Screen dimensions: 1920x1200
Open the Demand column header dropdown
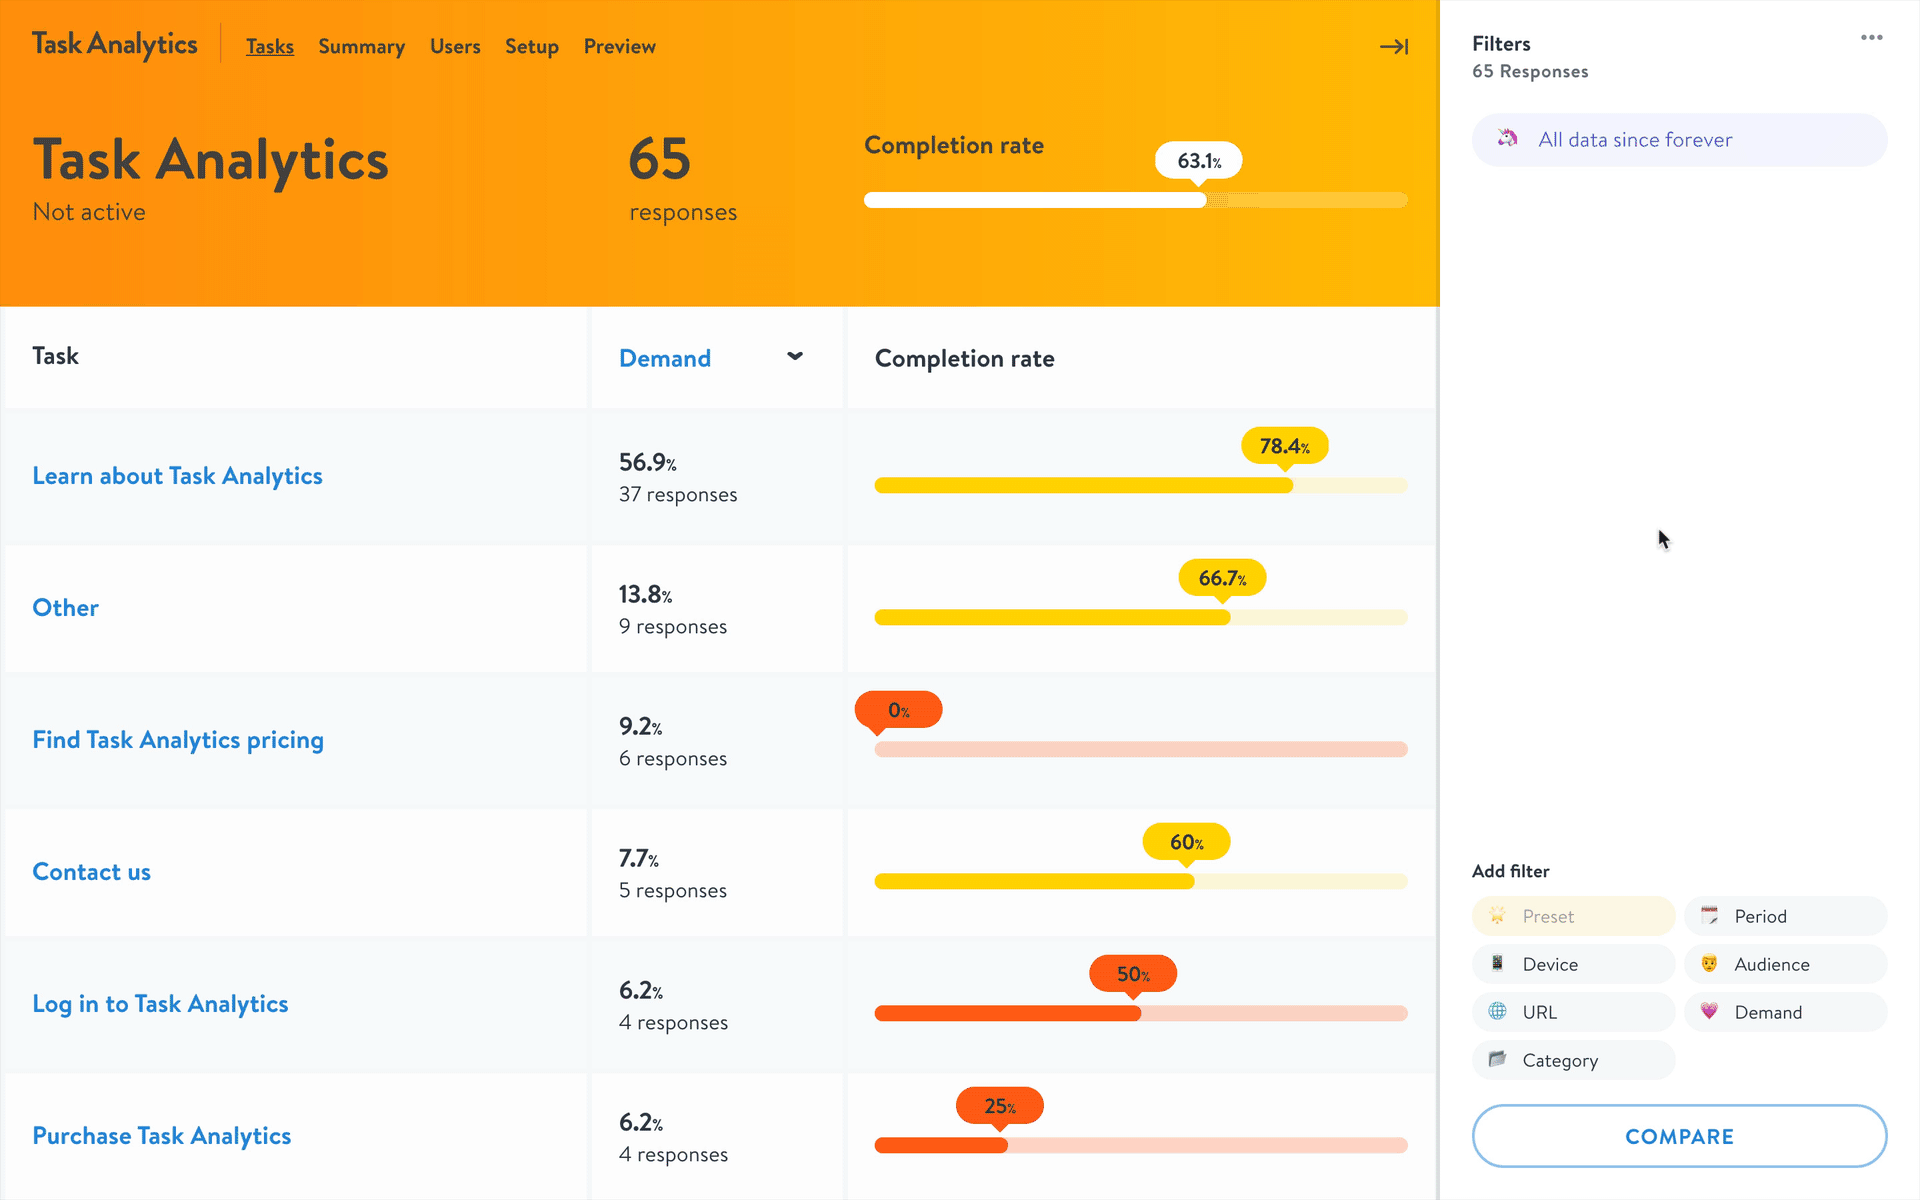[x=665, y=358]
